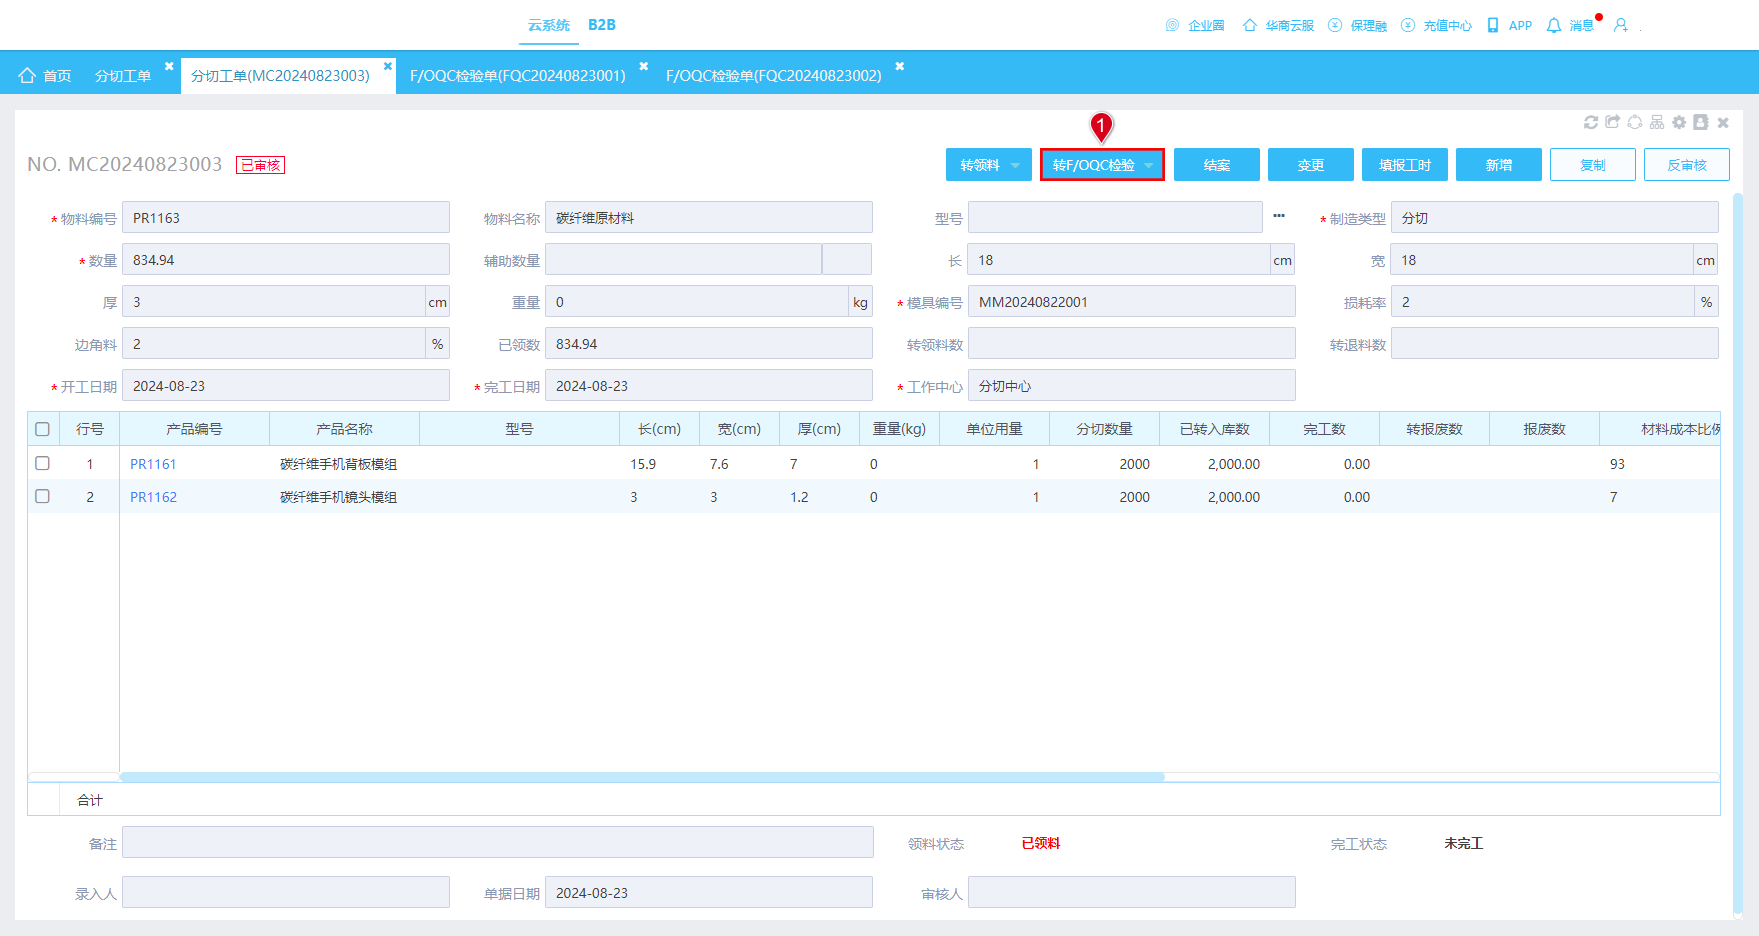The width and height of the screenshot is (1759, 936).
Task: Open the circular workflow nodes icon
Action: tap(1635, 122)
